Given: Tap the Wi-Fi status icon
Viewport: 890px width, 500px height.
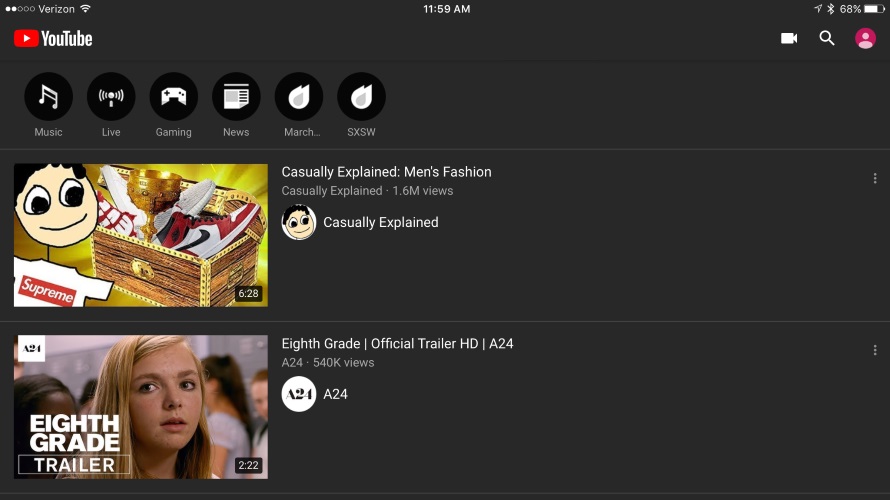Looking at the screenshot, I should pos(85,9).
